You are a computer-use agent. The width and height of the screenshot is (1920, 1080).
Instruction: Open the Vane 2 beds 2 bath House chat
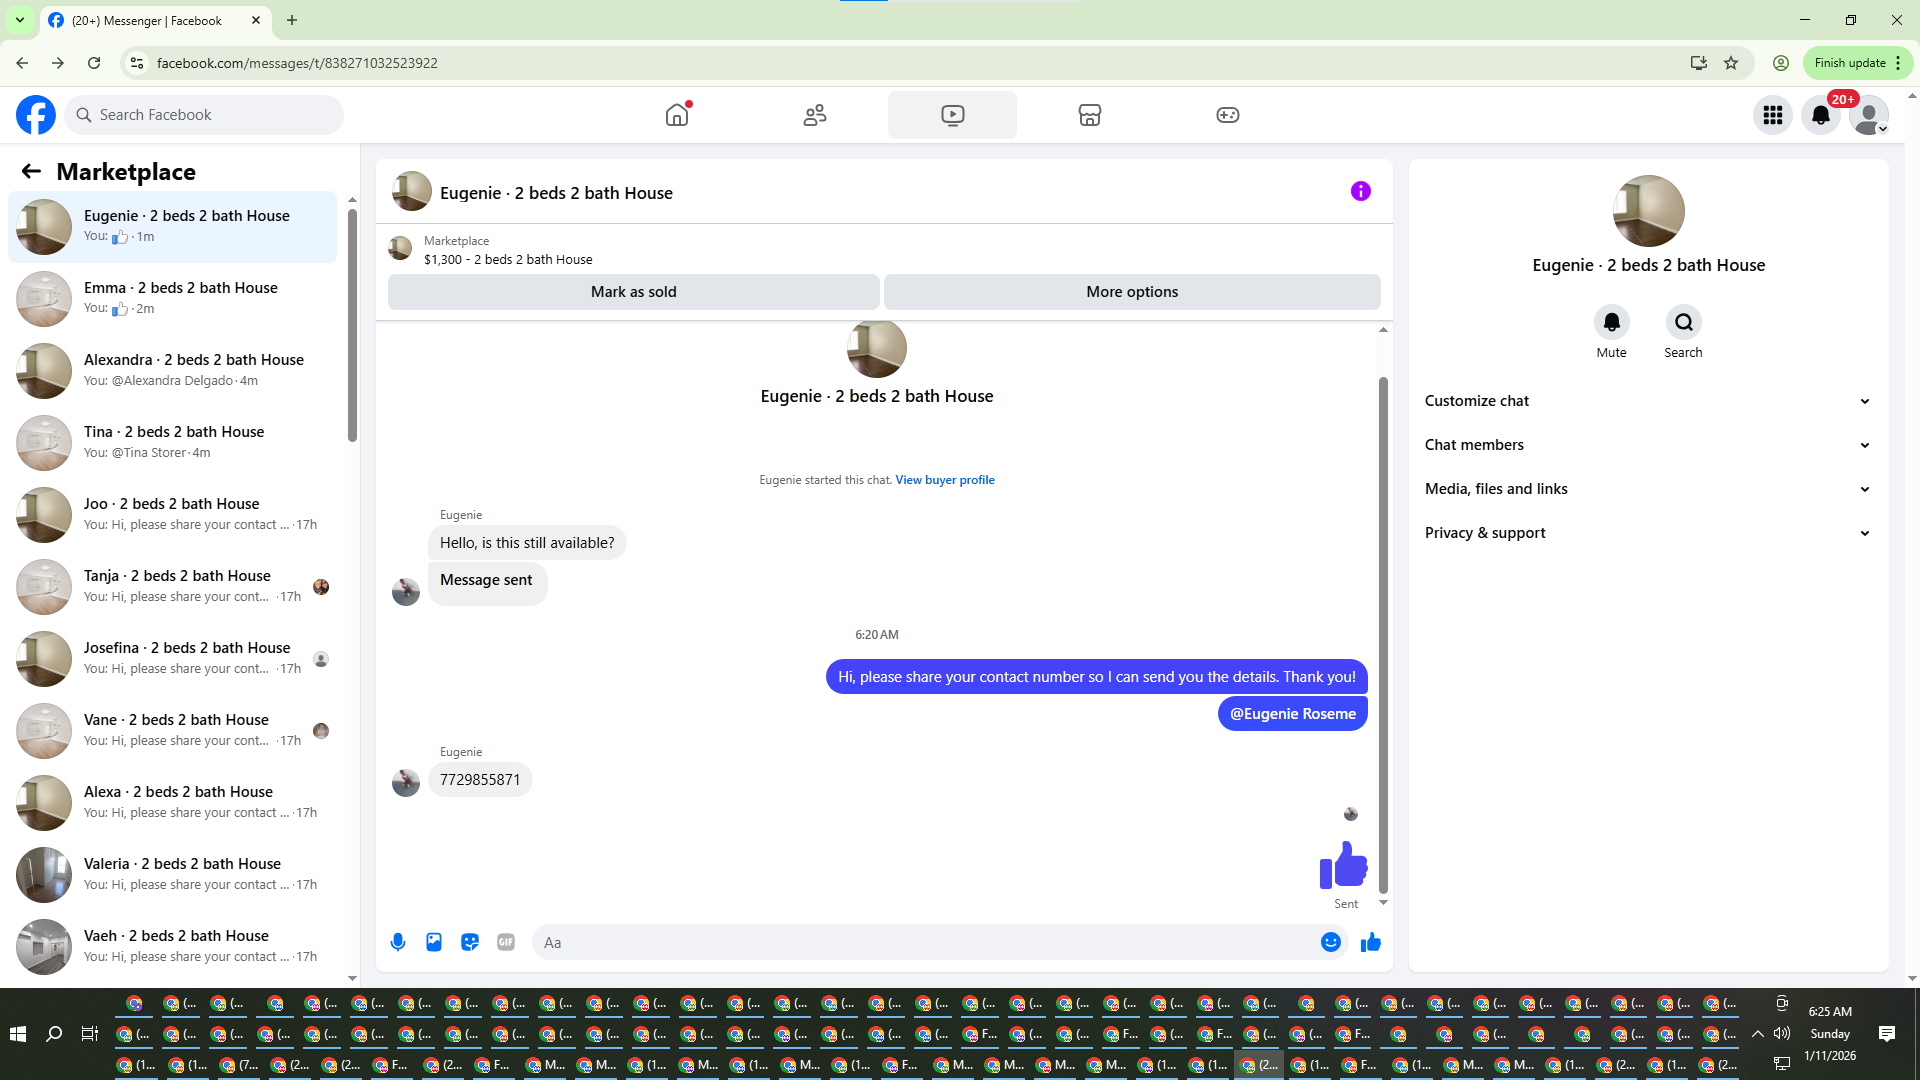pos(172,730)
